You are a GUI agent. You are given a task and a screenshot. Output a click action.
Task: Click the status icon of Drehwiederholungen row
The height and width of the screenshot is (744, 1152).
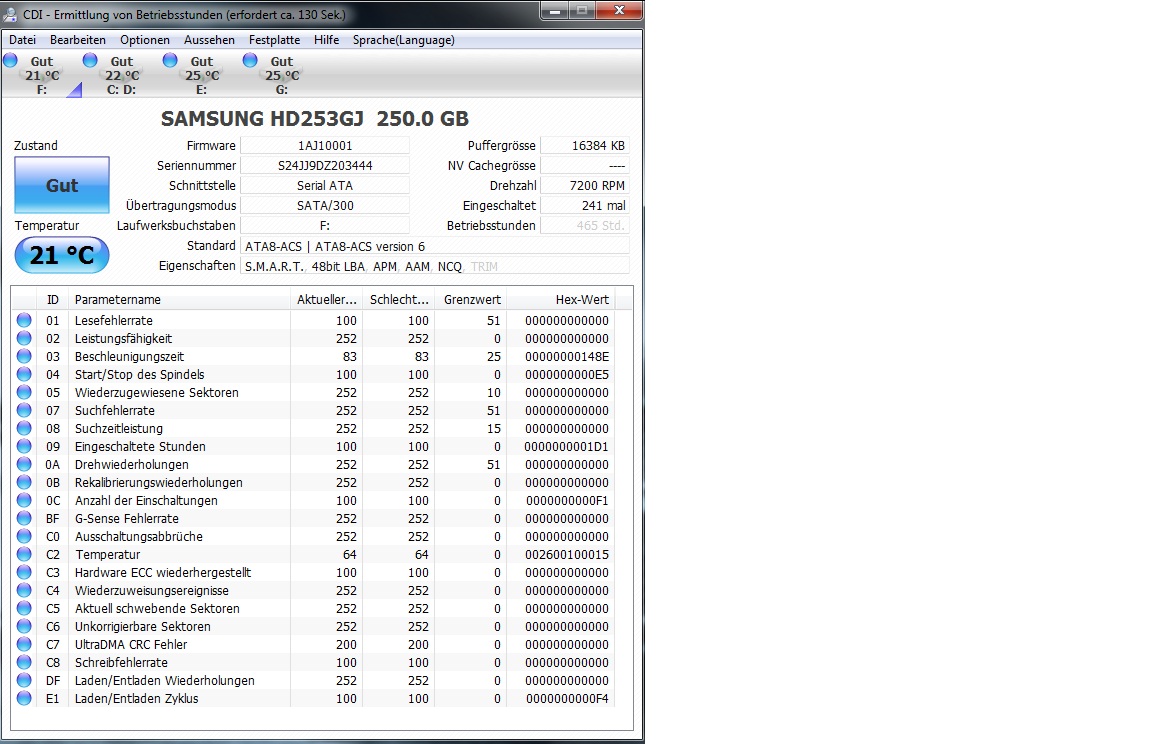tap(24, 464)
